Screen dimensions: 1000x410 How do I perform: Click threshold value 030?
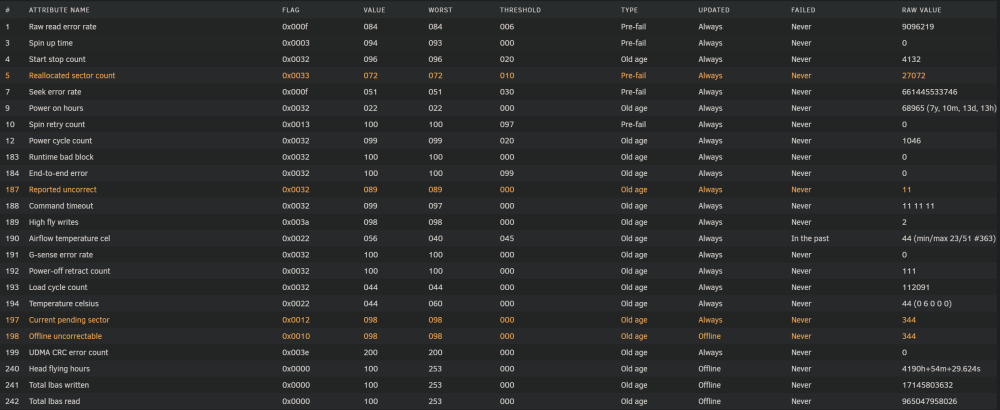507,92
